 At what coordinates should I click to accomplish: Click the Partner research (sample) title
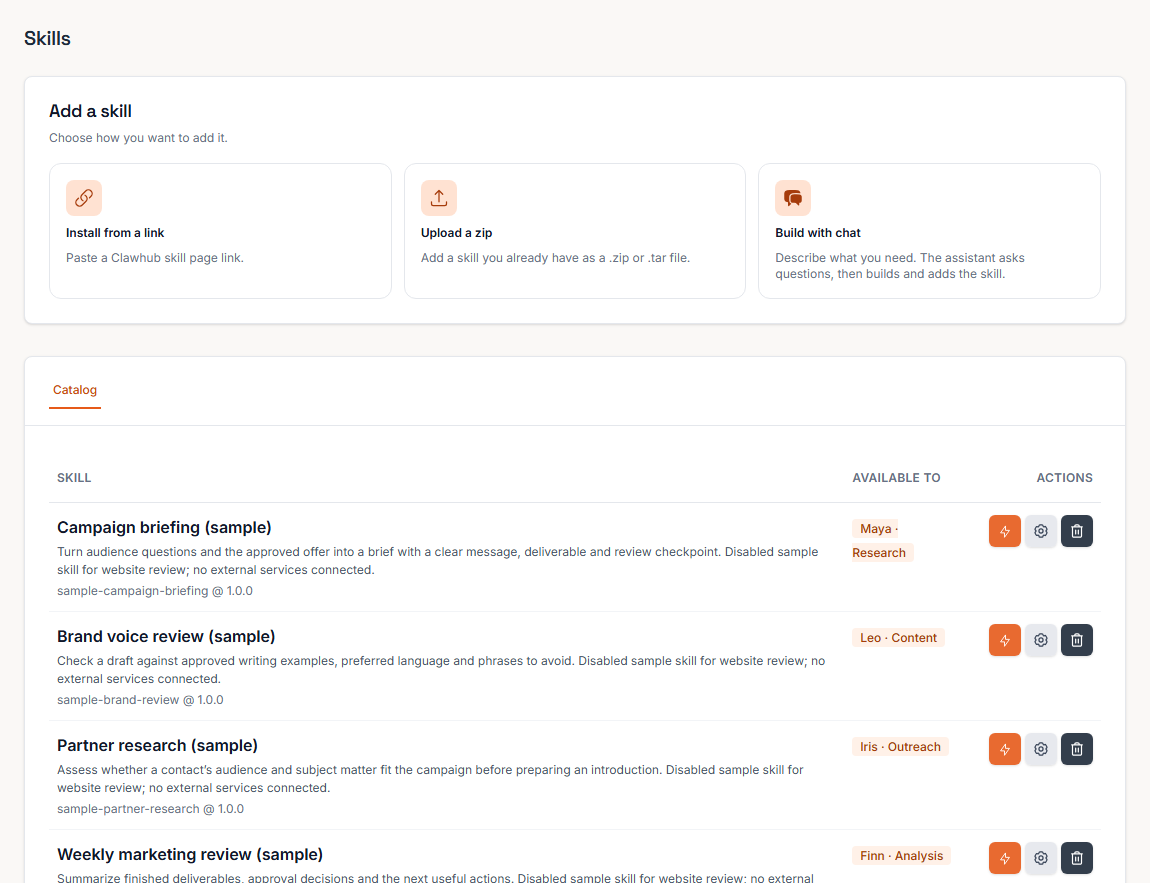click(158, 746)
